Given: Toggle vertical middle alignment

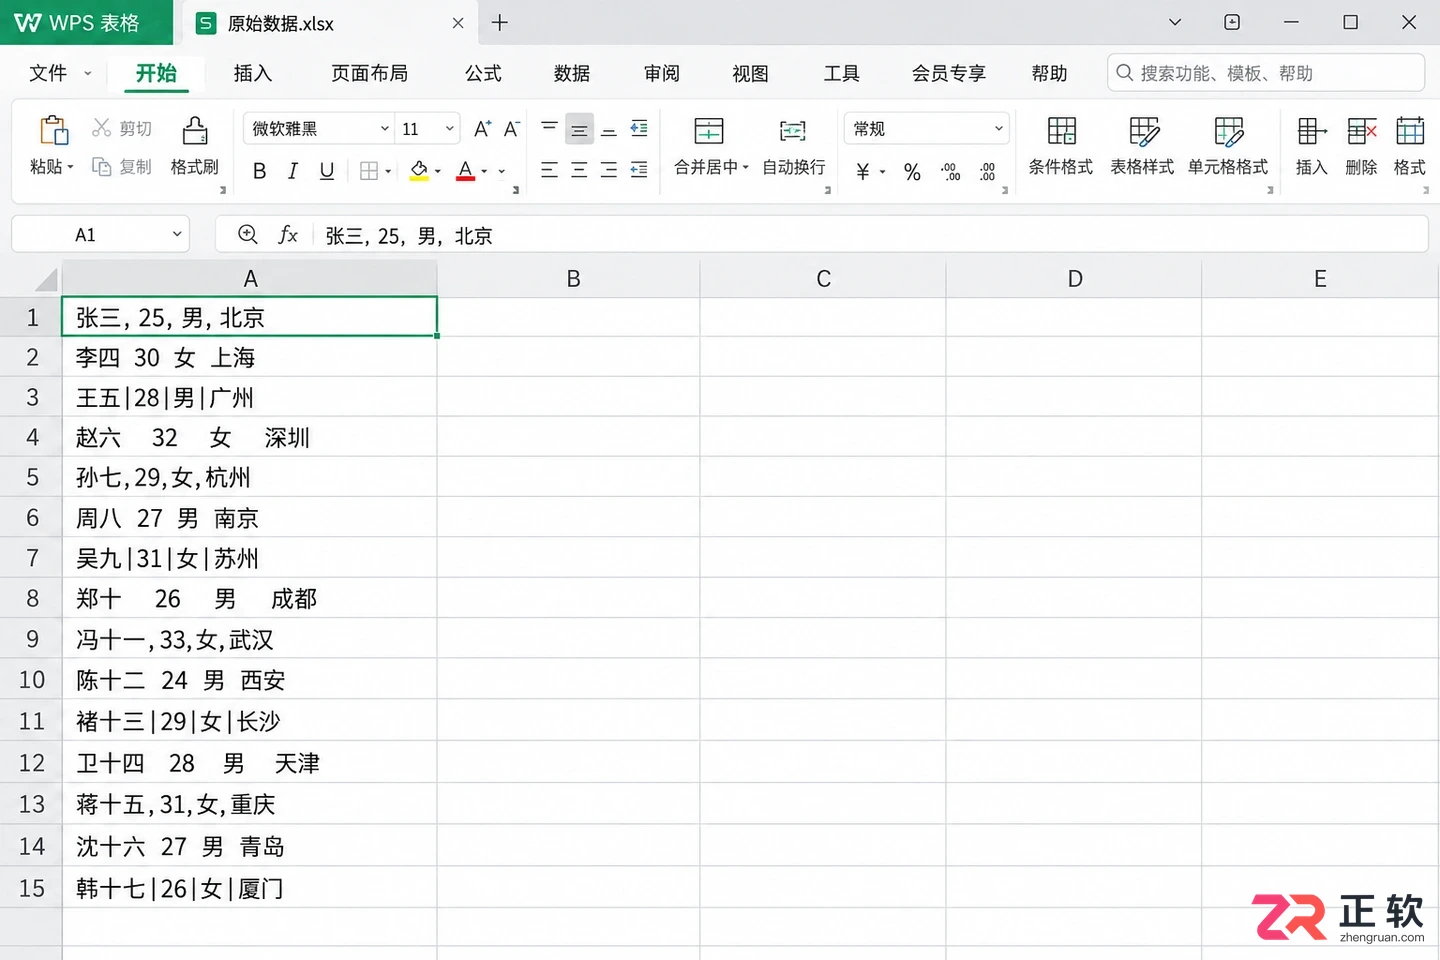Looking at the screenshot, I should (x=579, y=129).
